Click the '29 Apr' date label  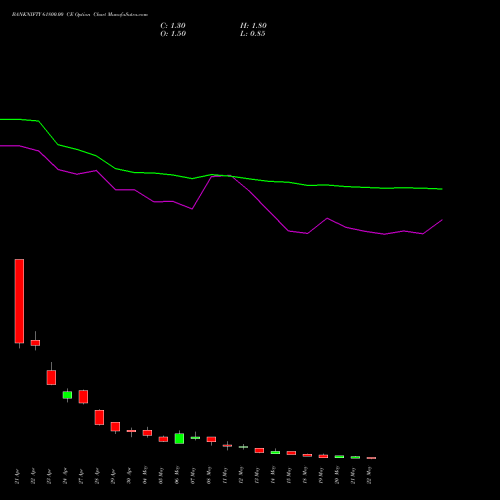(113, 477)
